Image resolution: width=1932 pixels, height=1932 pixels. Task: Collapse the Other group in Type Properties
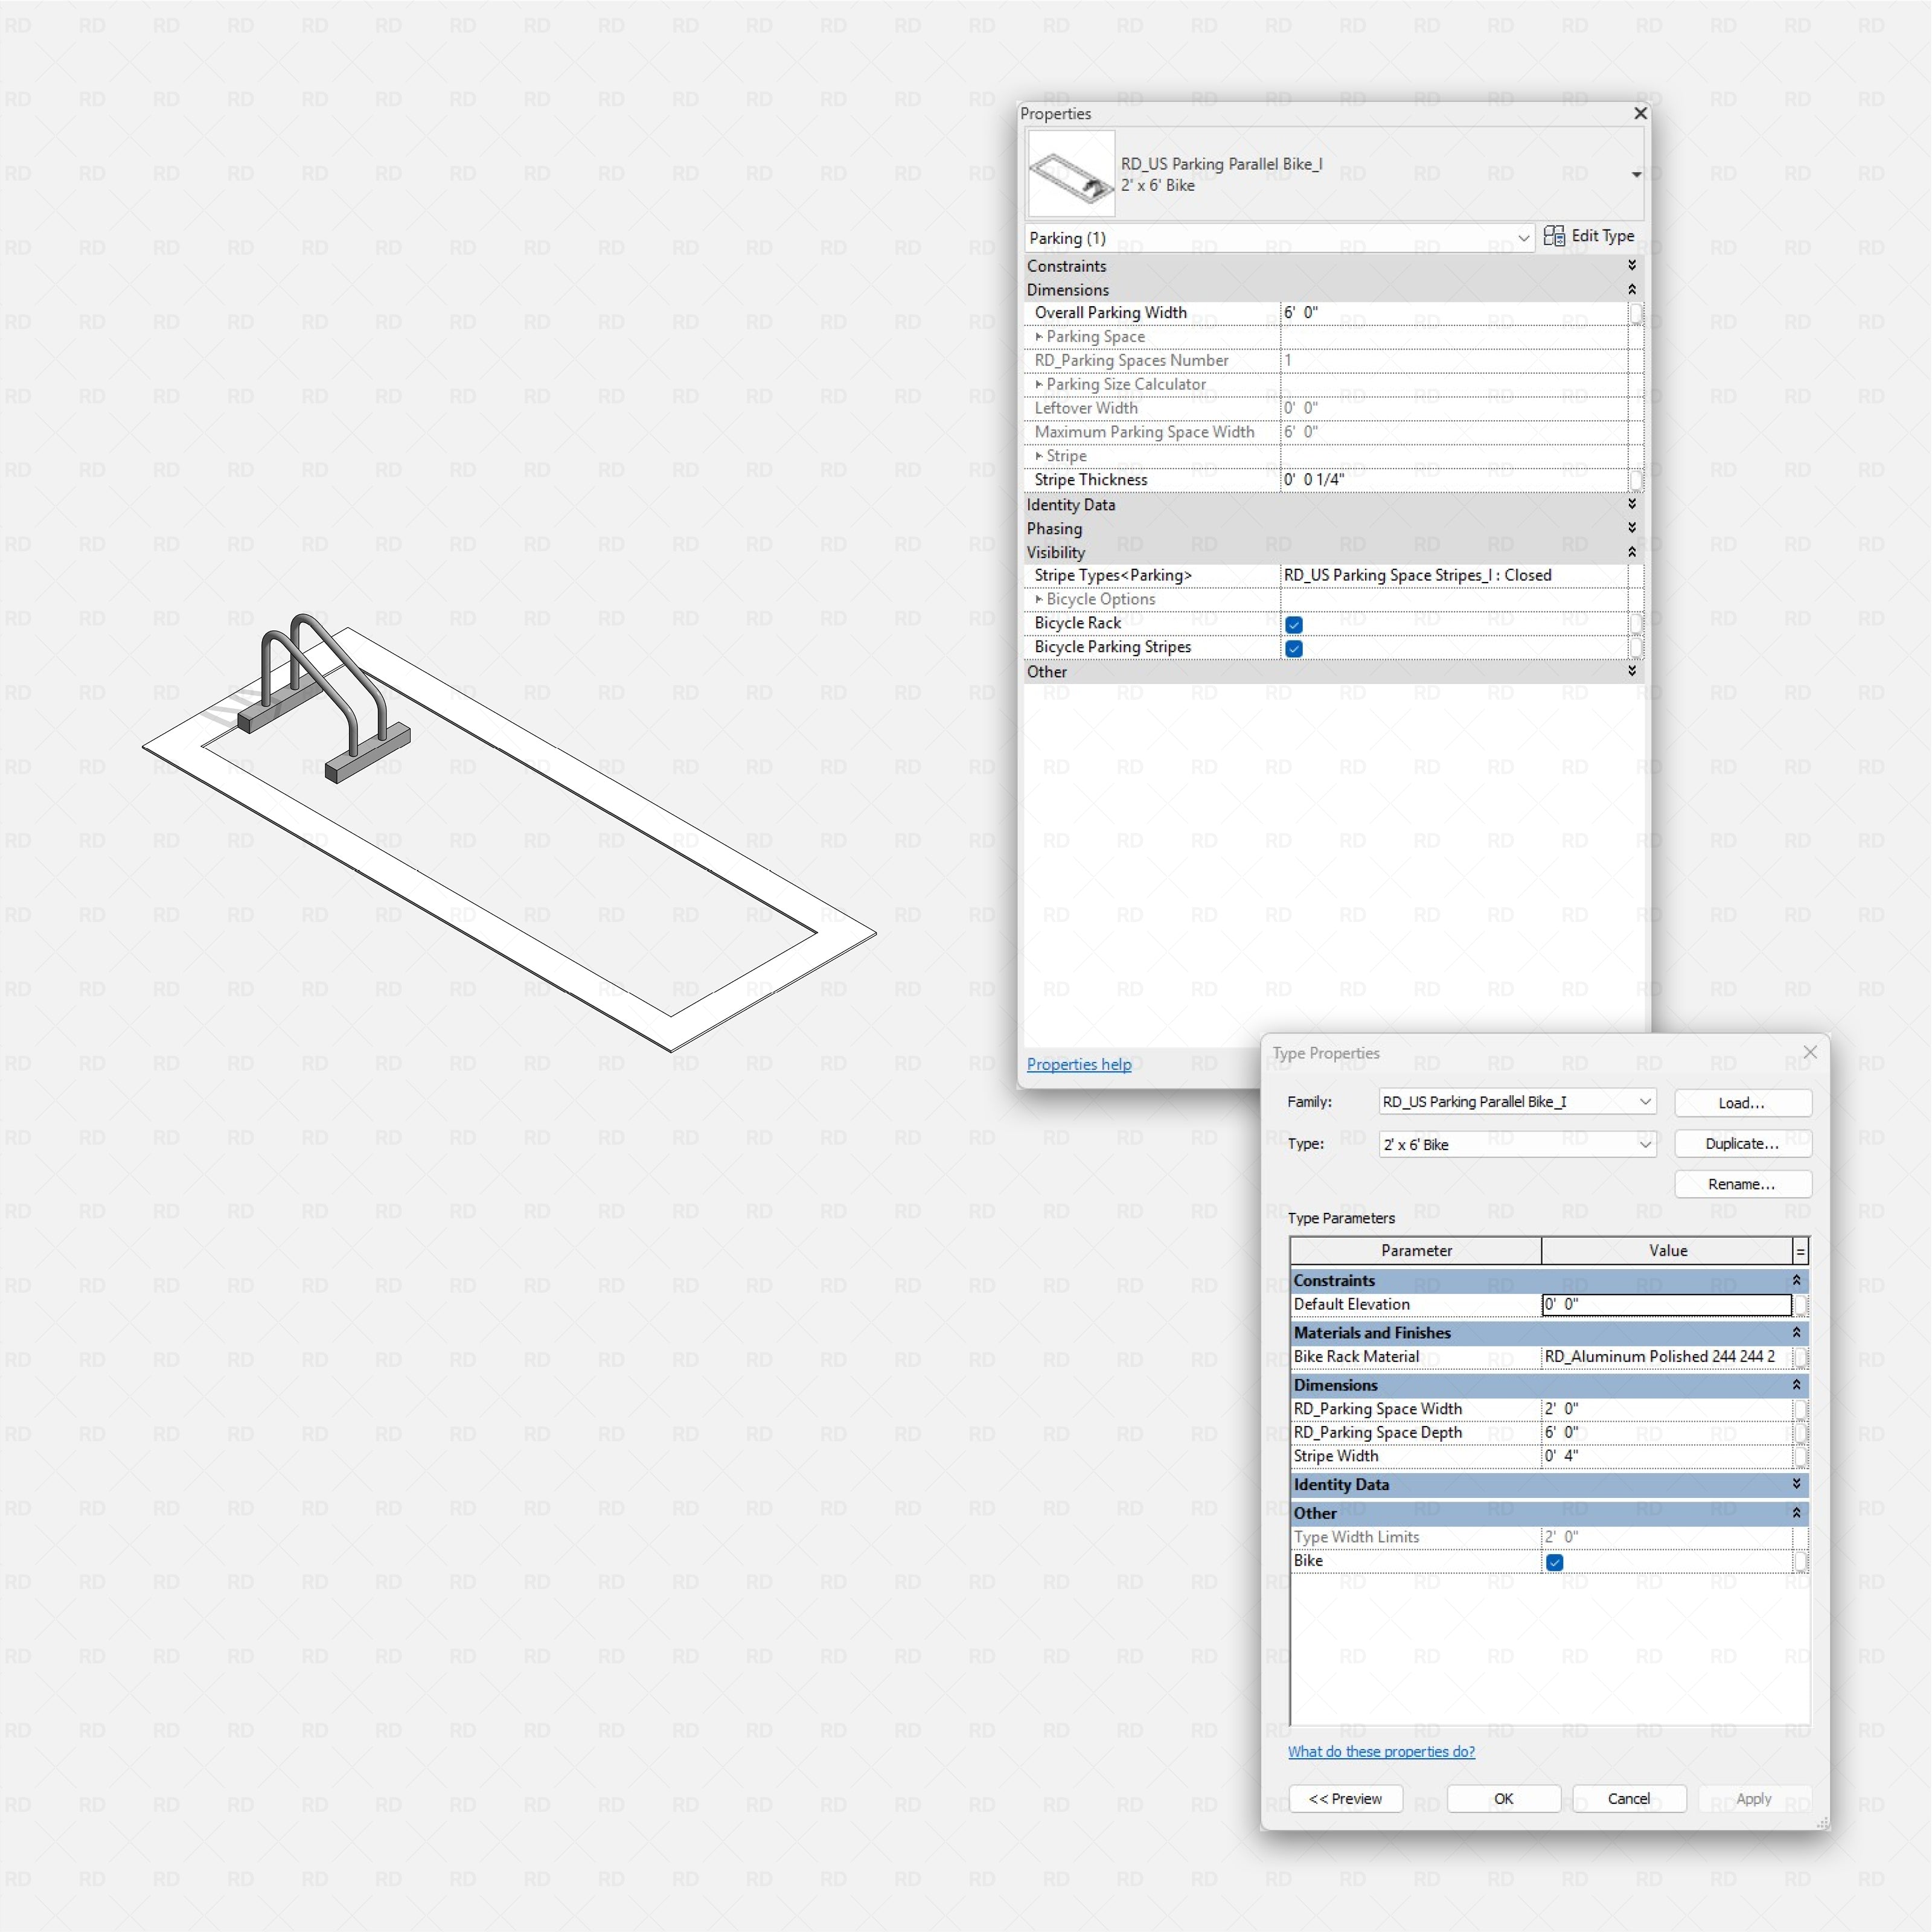tap(1797, 1513)
